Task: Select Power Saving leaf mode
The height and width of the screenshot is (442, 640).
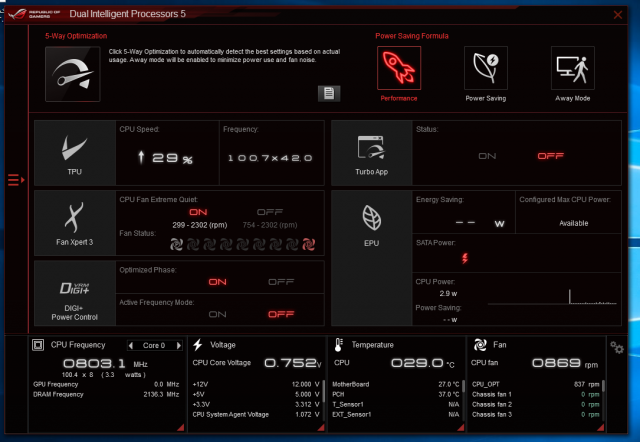Action: pos(486,68)
